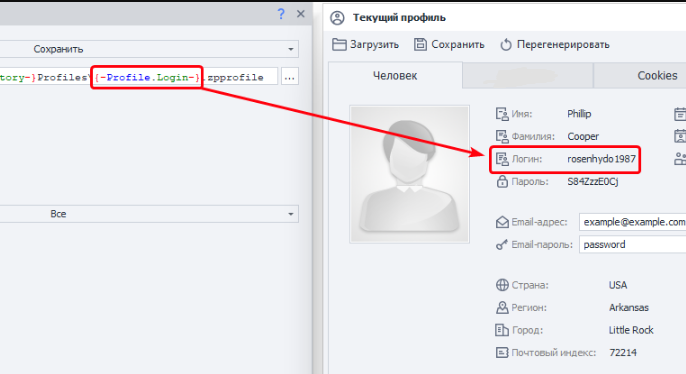686x374 pixels.
Task: Click the Страна globe icon
Action: click(502, 285)
